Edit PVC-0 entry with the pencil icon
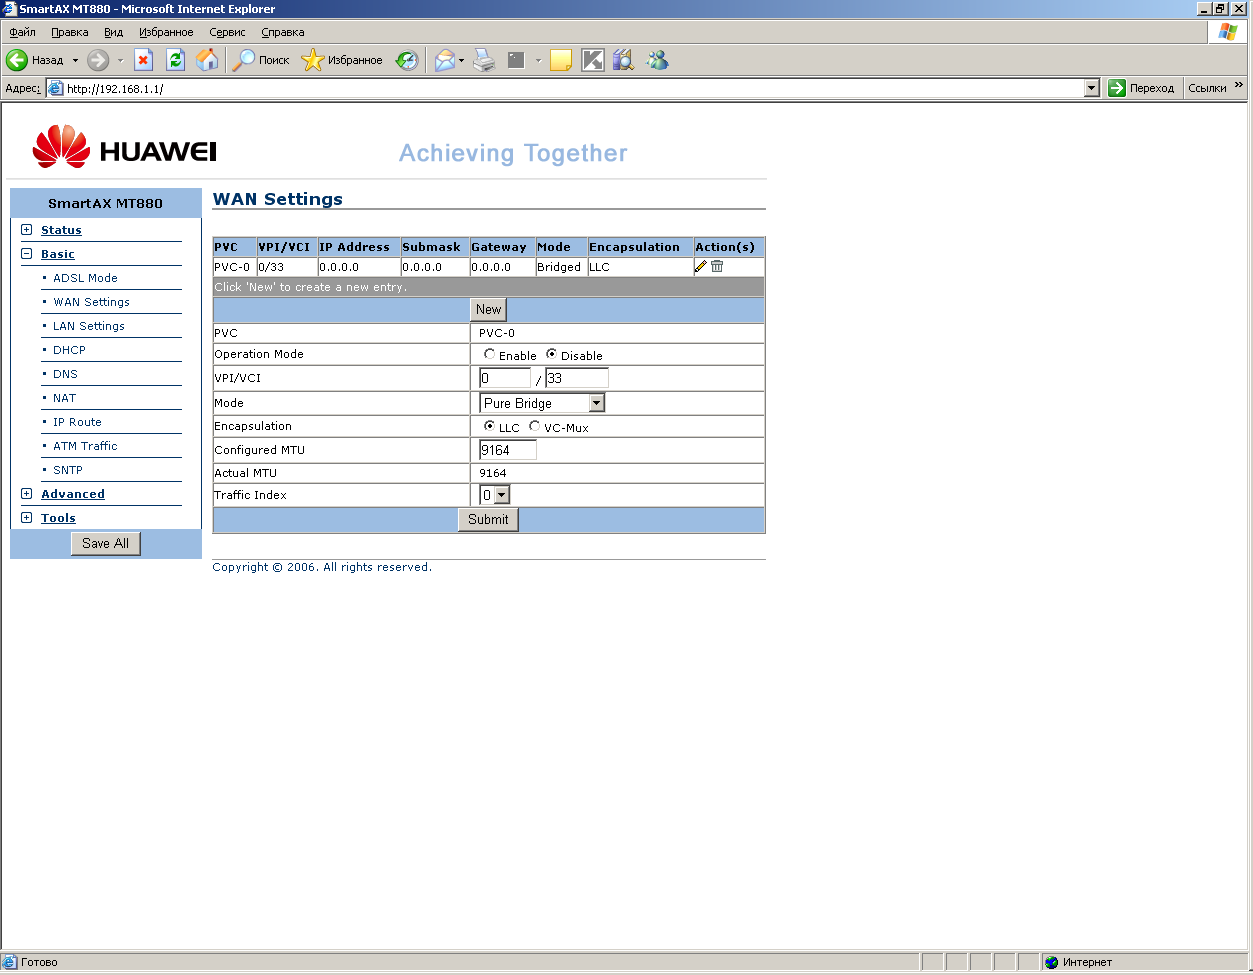 click(700, 266)
